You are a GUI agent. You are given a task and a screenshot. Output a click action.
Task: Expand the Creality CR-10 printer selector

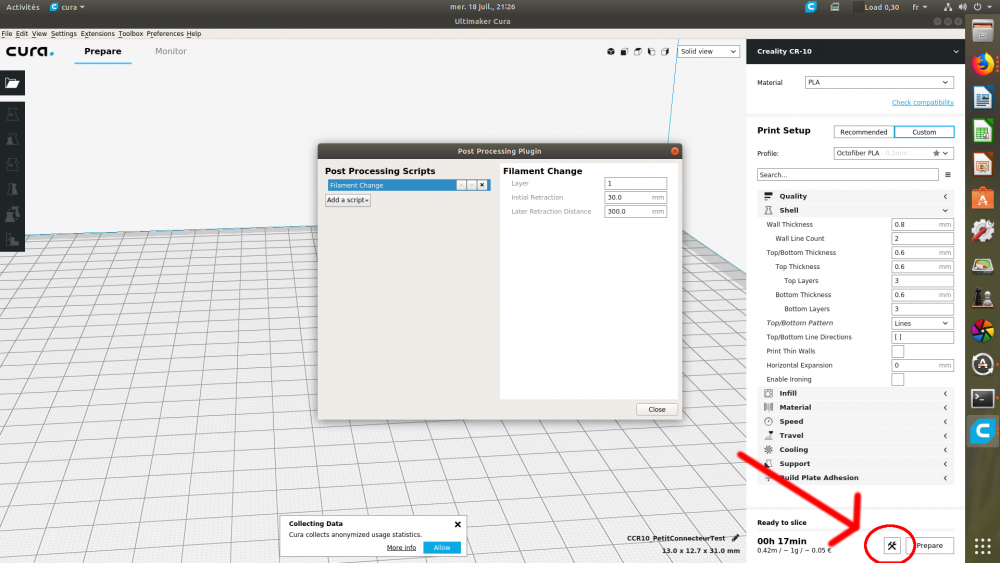click(x=855, y=52)
